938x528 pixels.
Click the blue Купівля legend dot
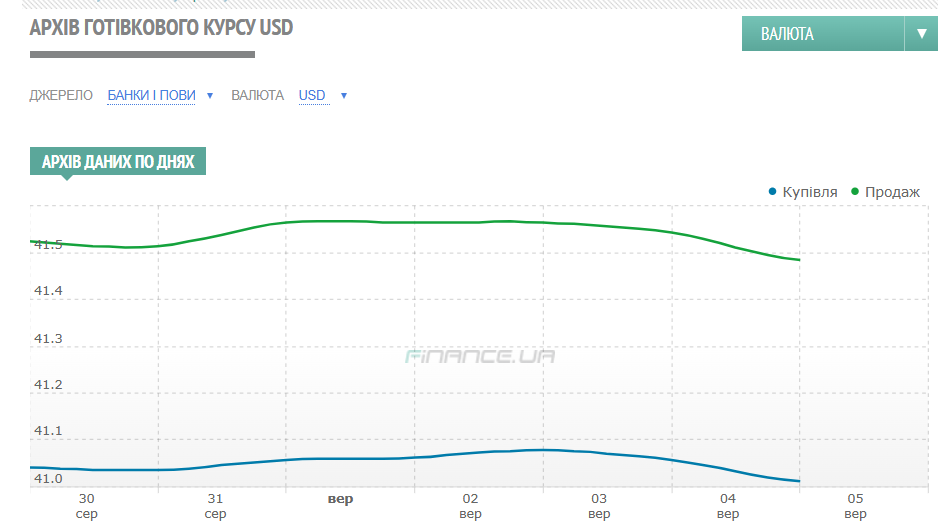[772, 191]
